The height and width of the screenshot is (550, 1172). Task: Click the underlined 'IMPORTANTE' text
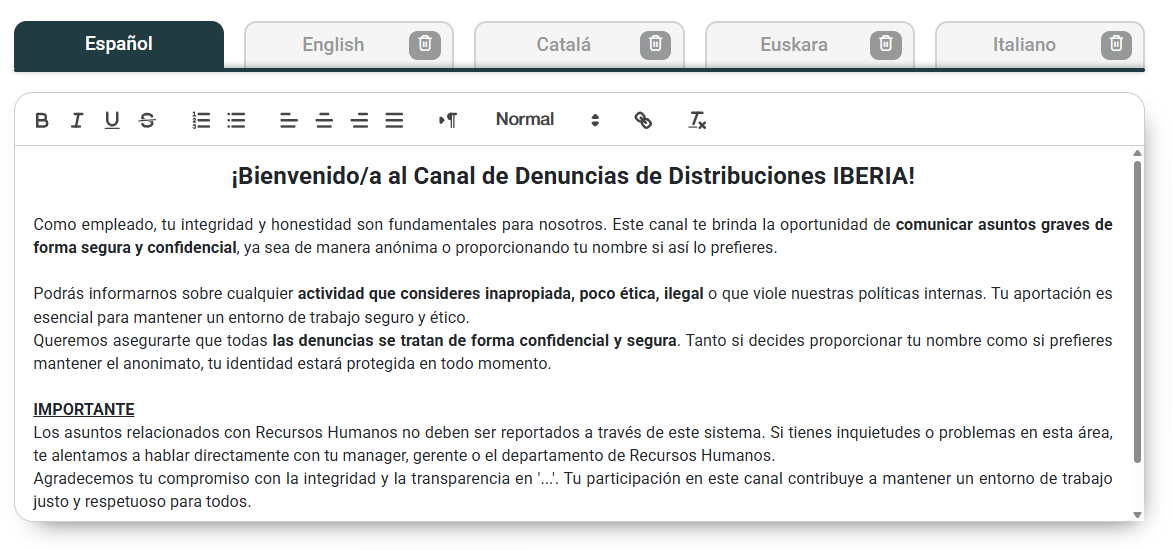click(84, 410)
